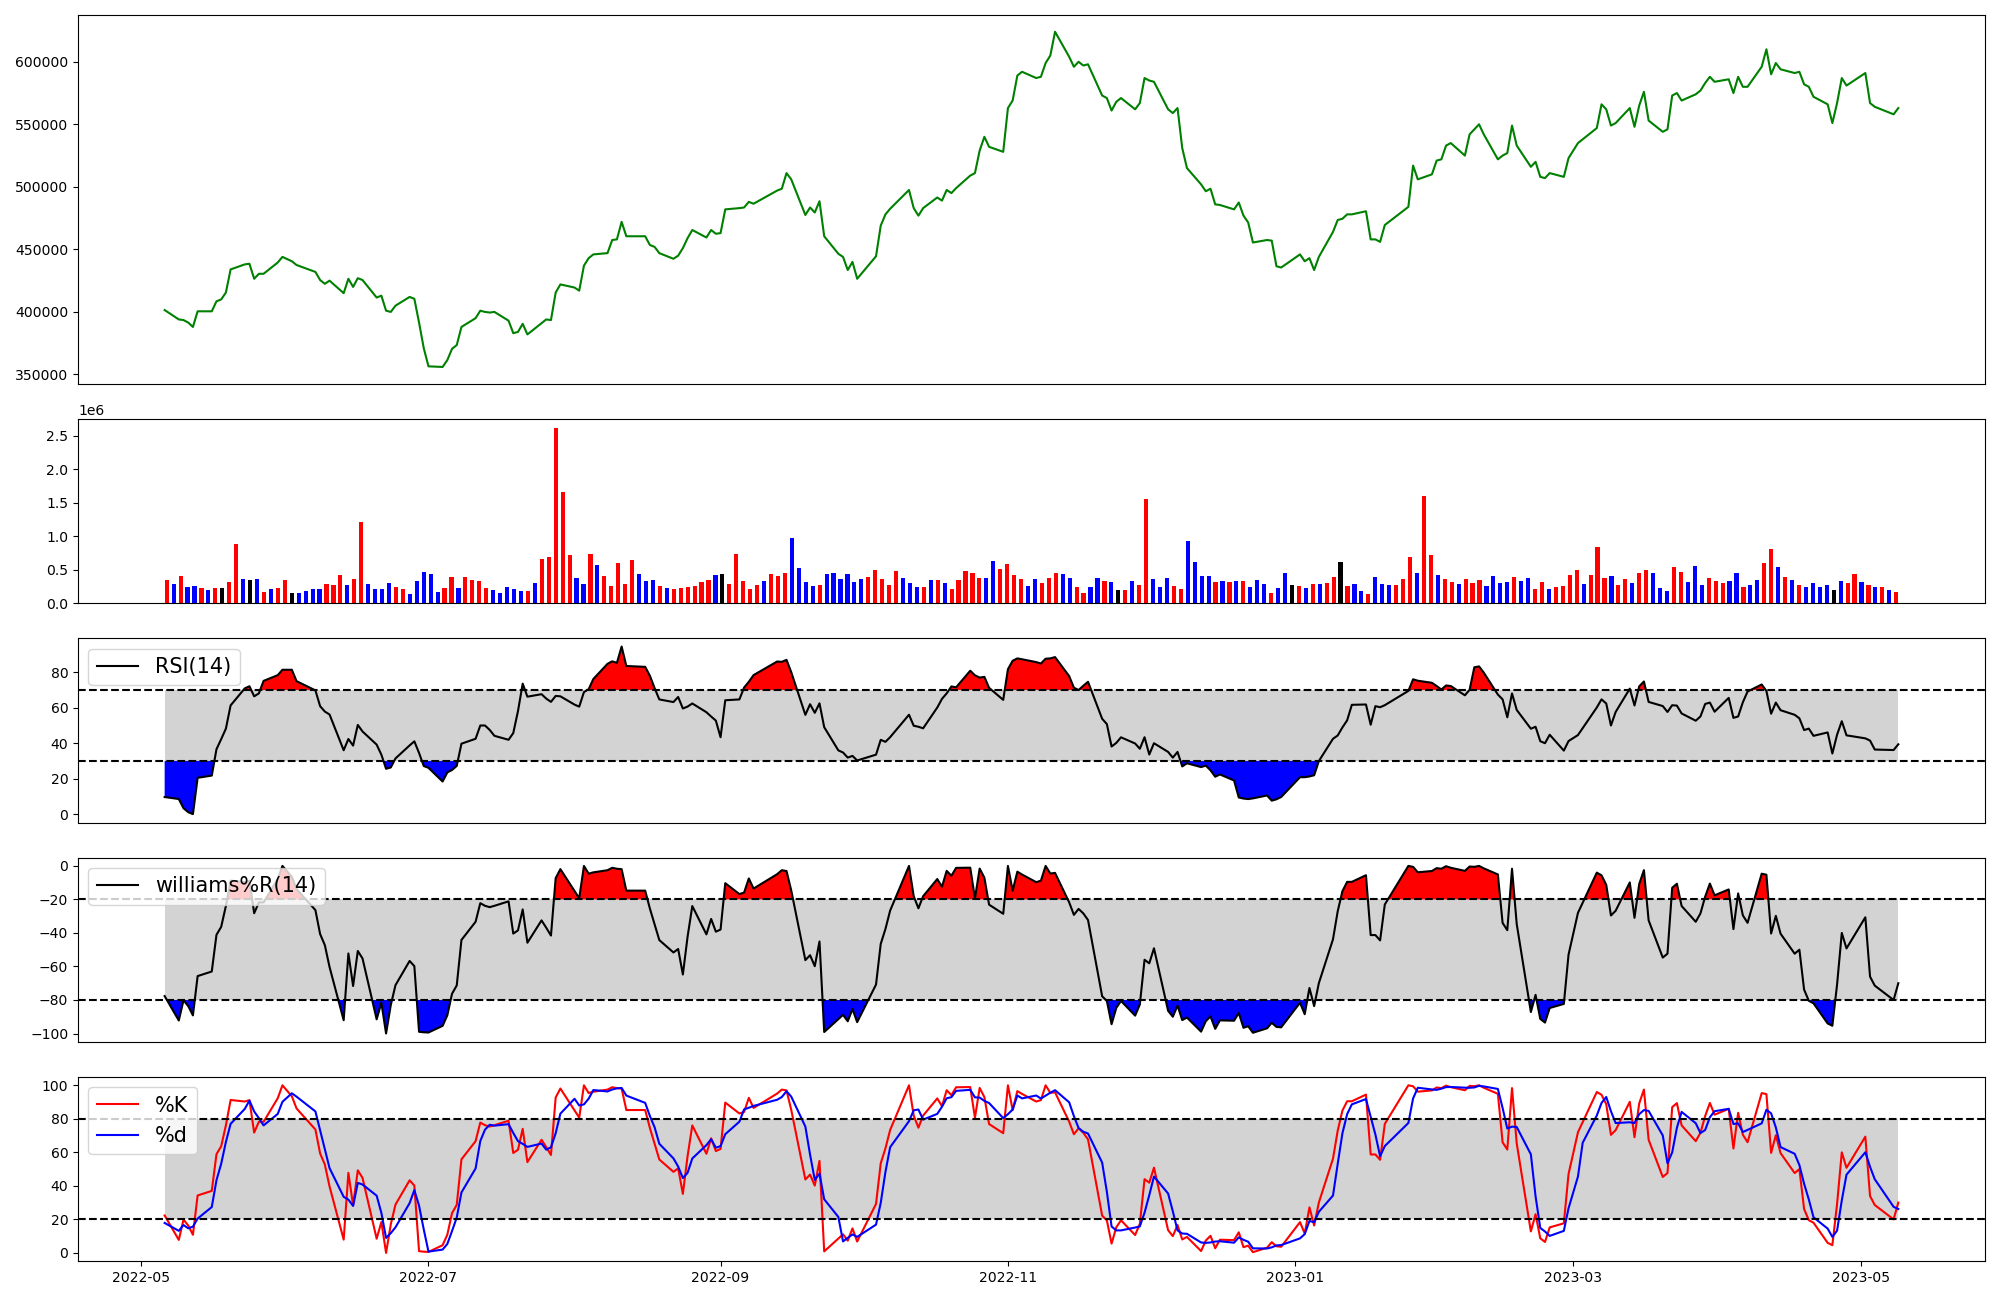Screen dimensions: 2000x1300
Task: Click the -100 tick on Williams axis
Action: pyautogui.click(x=48, y=1034)
